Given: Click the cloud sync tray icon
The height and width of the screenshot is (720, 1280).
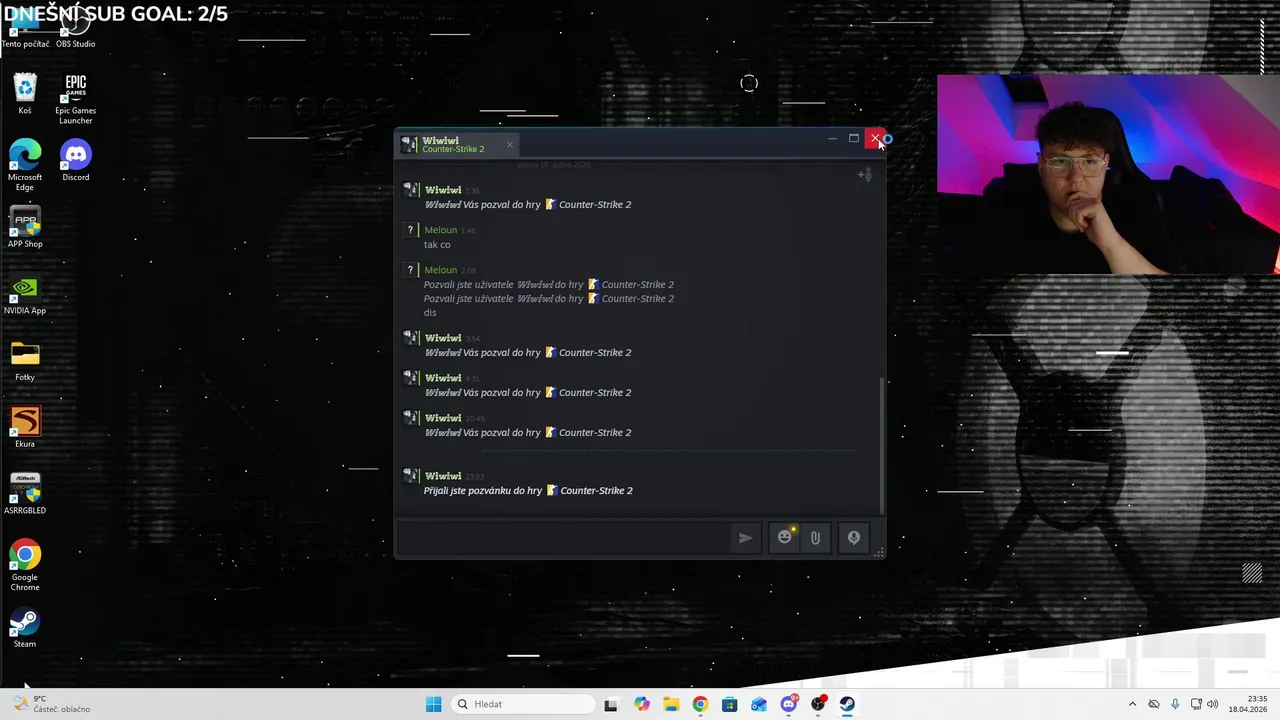Looking at the screenshot, I should tap(1154, 704).
